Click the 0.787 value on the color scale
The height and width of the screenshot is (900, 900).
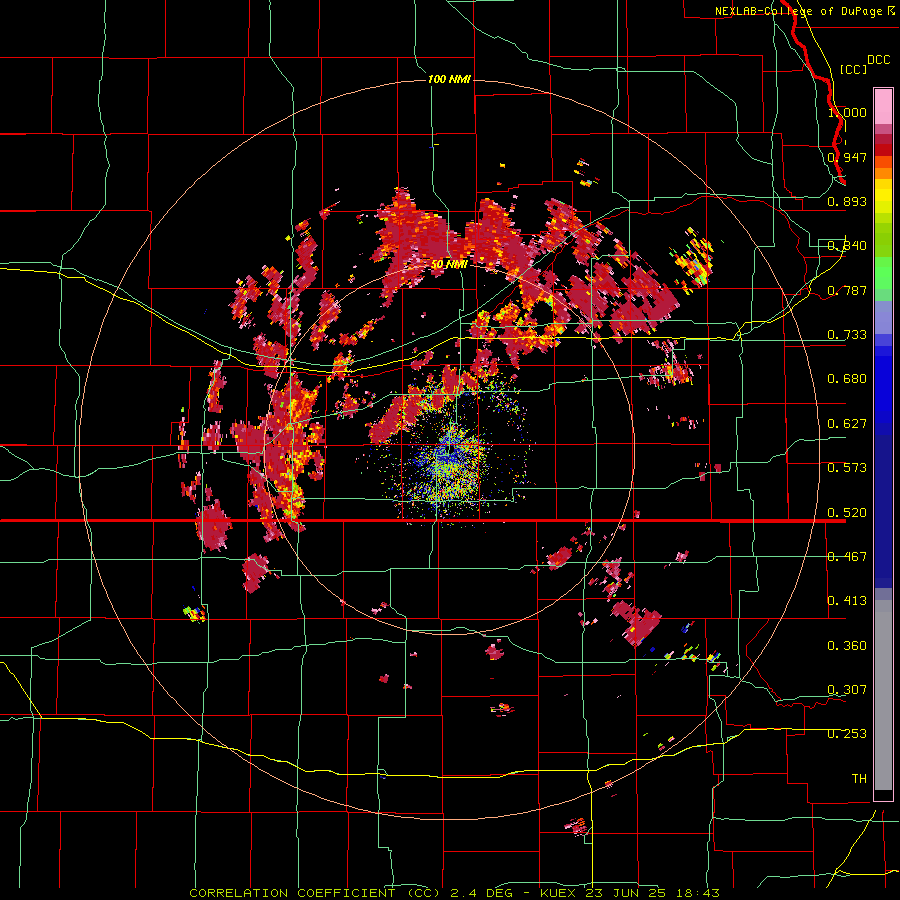coord(847,290)
